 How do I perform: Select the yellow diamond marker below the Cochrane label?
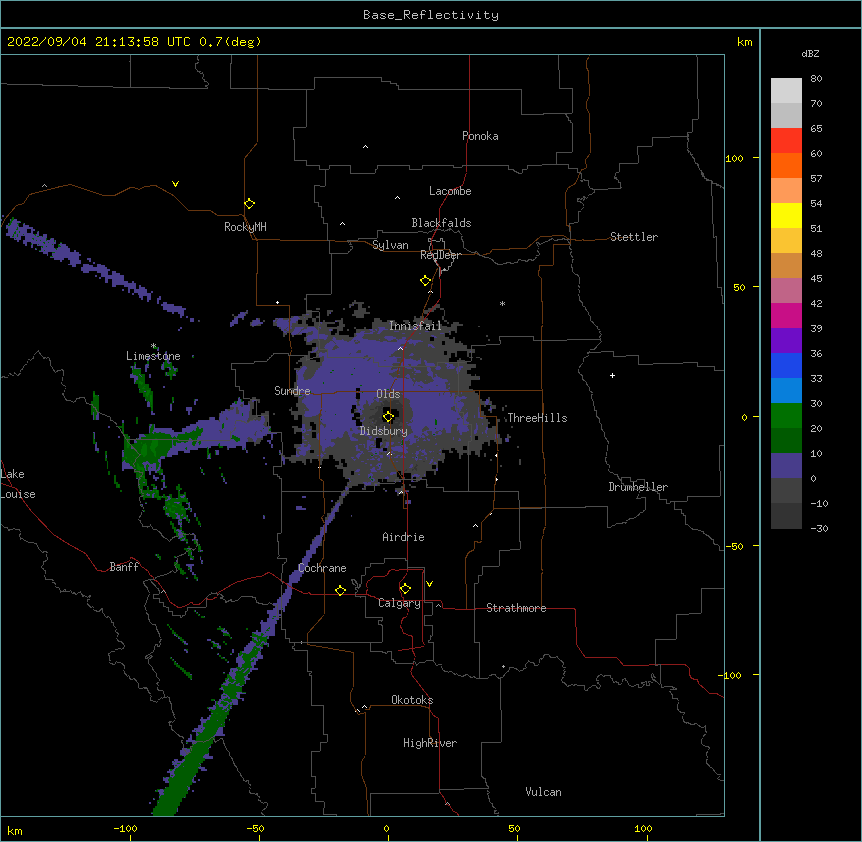coord(340,590)
